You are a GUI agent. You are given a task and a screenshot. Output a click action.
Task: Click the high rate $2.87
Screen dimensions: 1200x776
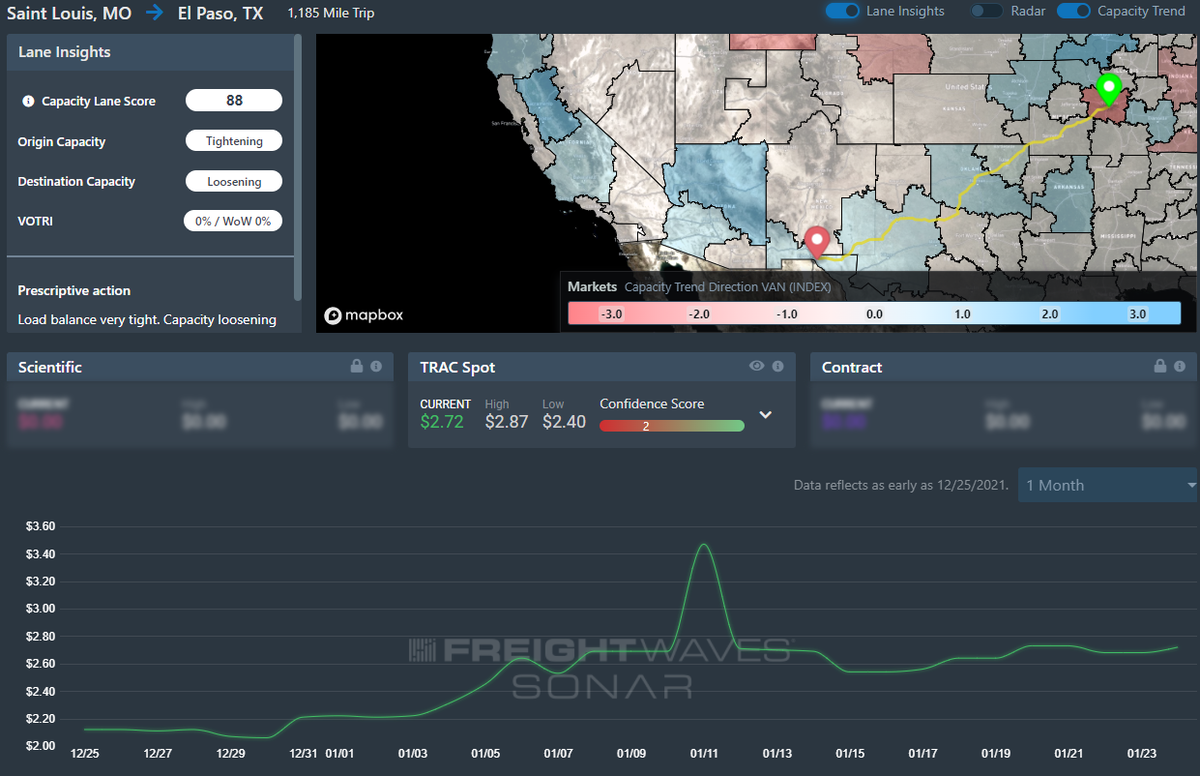pyautogui.click(x=506, y=422)
